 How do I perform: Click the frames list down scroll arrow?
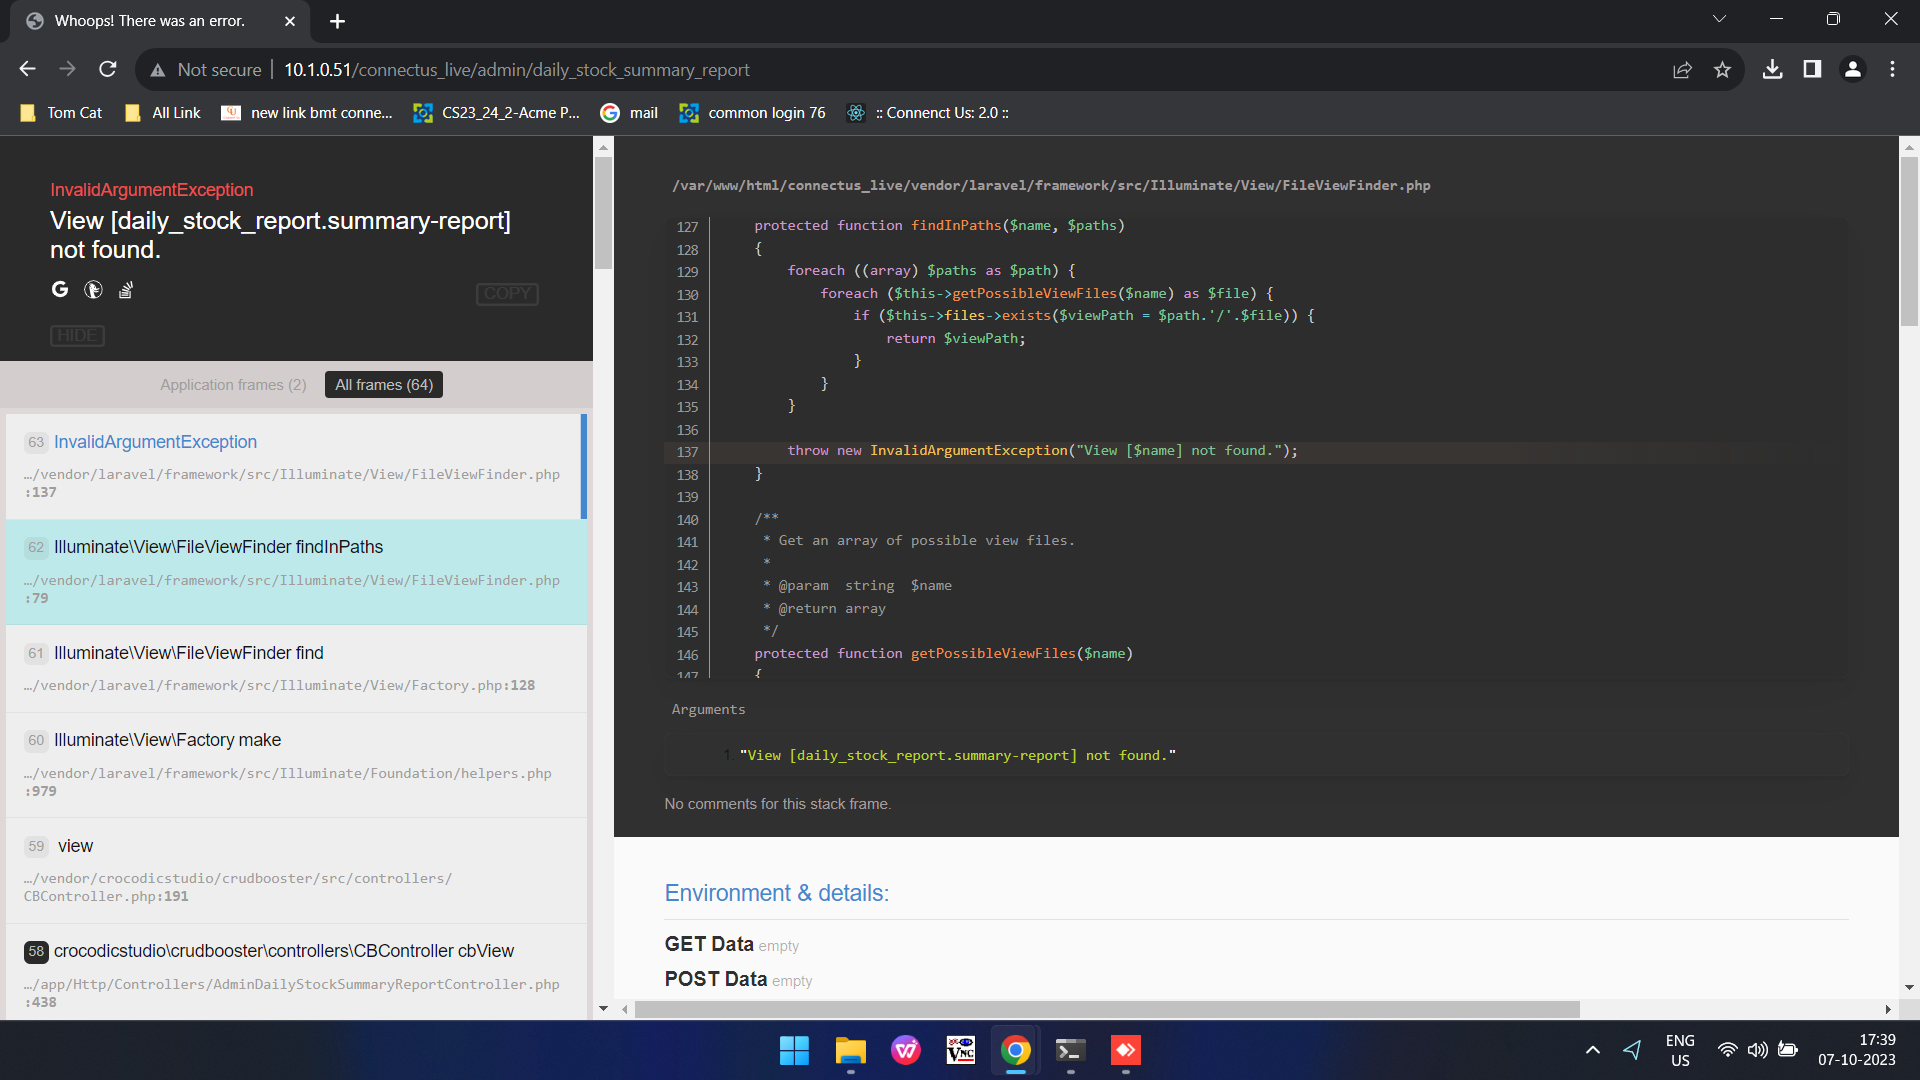[603, 1009]
